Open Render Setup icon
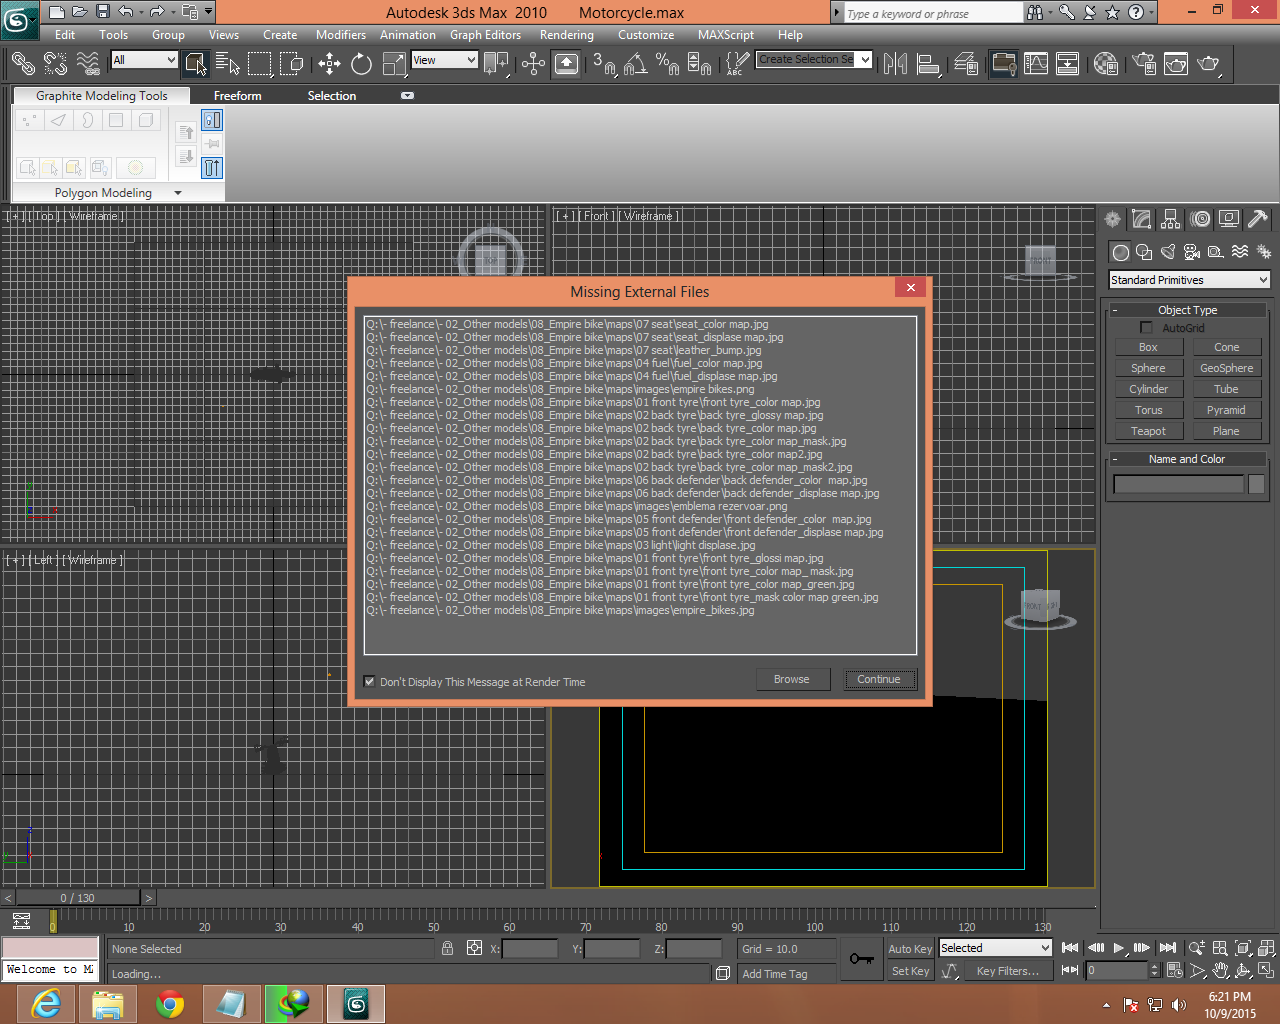1280x1024 pixels. tap(1144, 64)
